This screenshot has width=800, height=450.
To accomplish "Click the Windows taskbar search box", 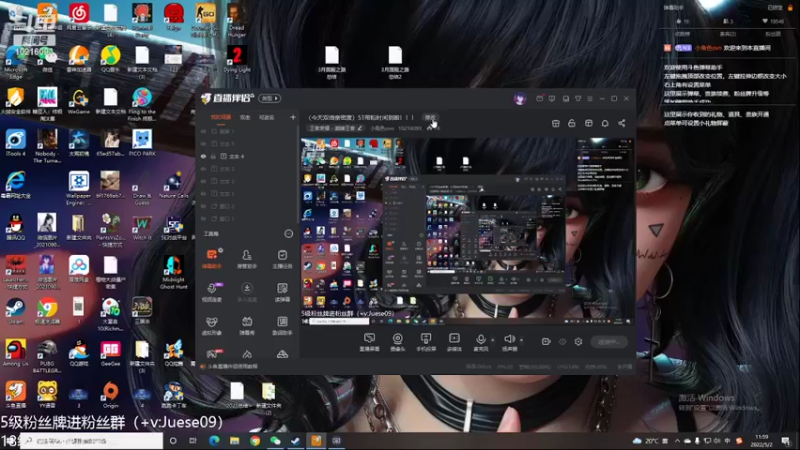I will [x=92, y=441].
